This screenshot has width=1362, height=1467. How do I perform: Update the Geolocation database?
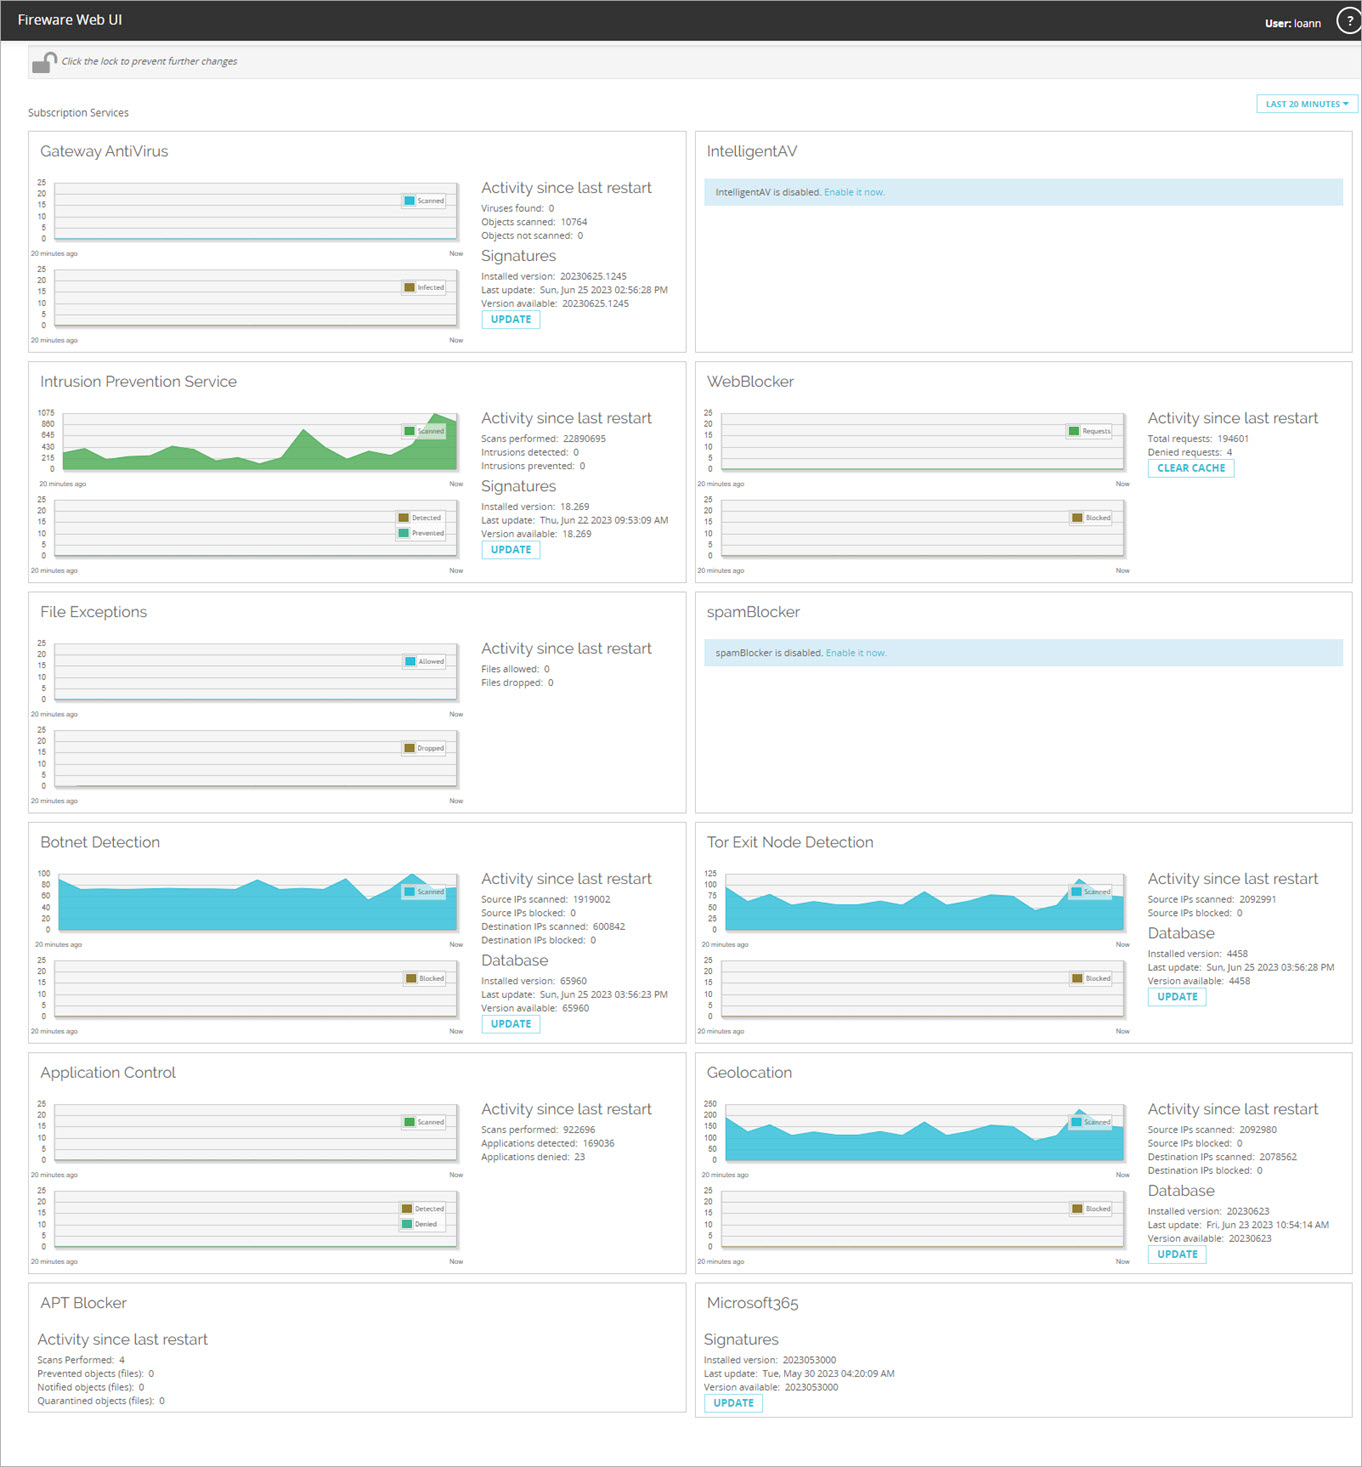(1176, 1254)
